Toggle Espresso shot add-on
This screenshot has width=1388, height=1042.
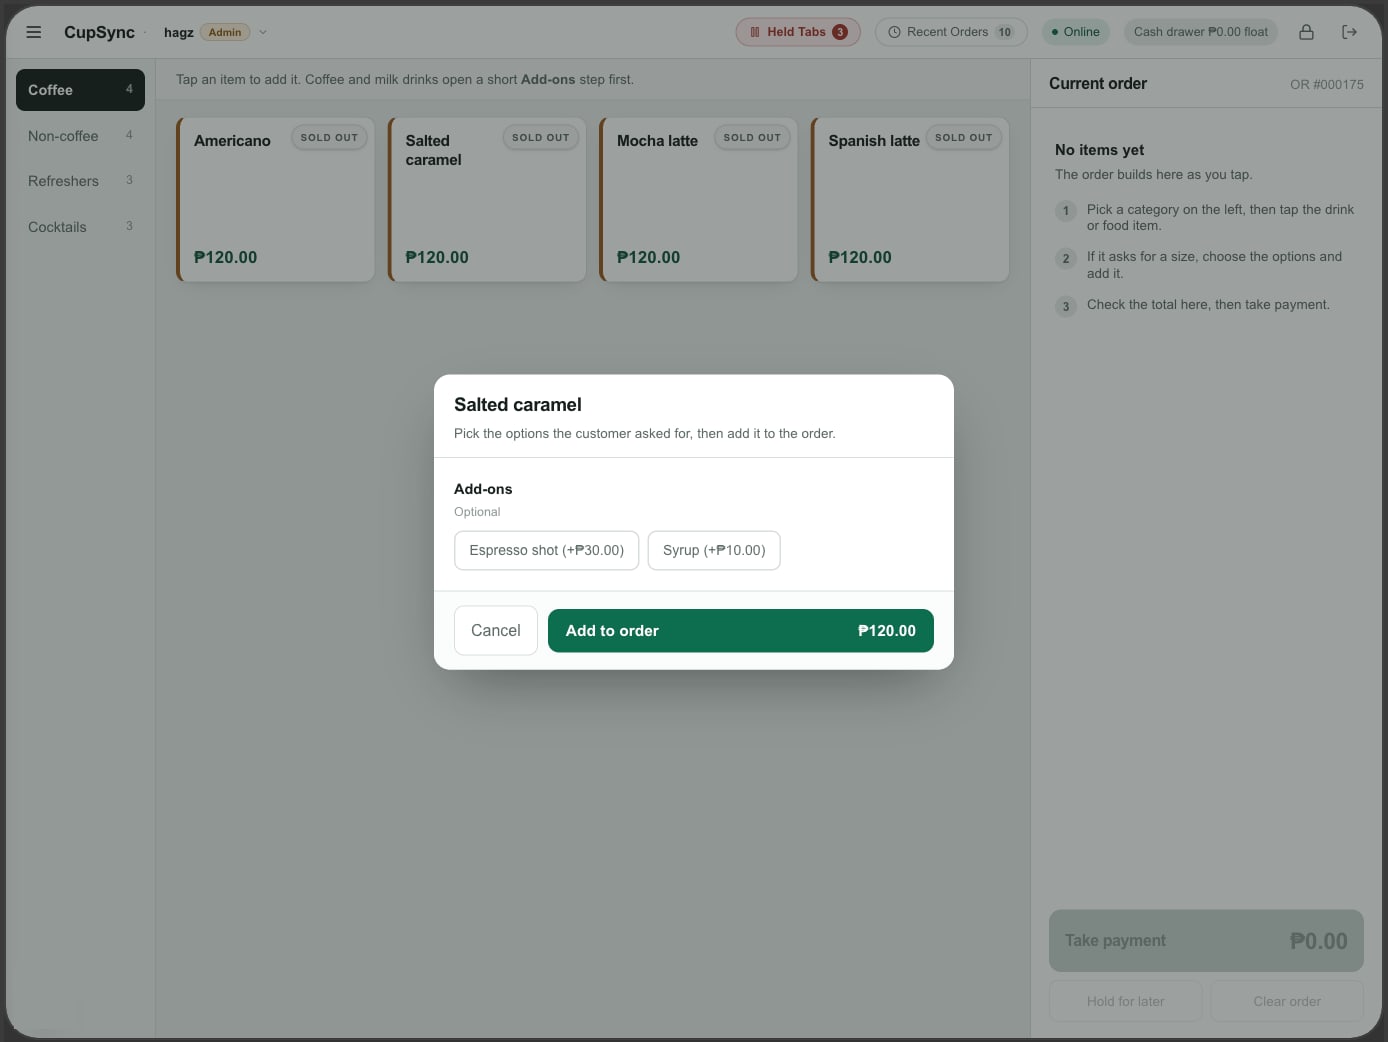tap(546, 550)
